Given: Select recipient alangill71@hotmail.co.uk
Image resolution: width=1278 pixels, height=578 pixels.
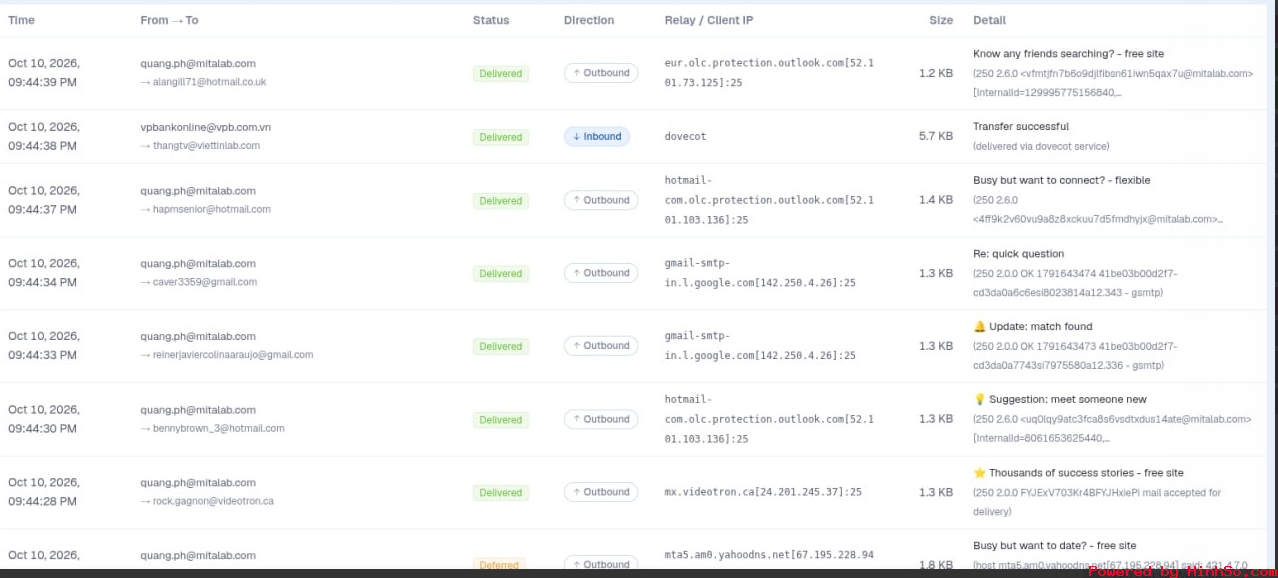Looking at the screenshot, I should point(210,82).
